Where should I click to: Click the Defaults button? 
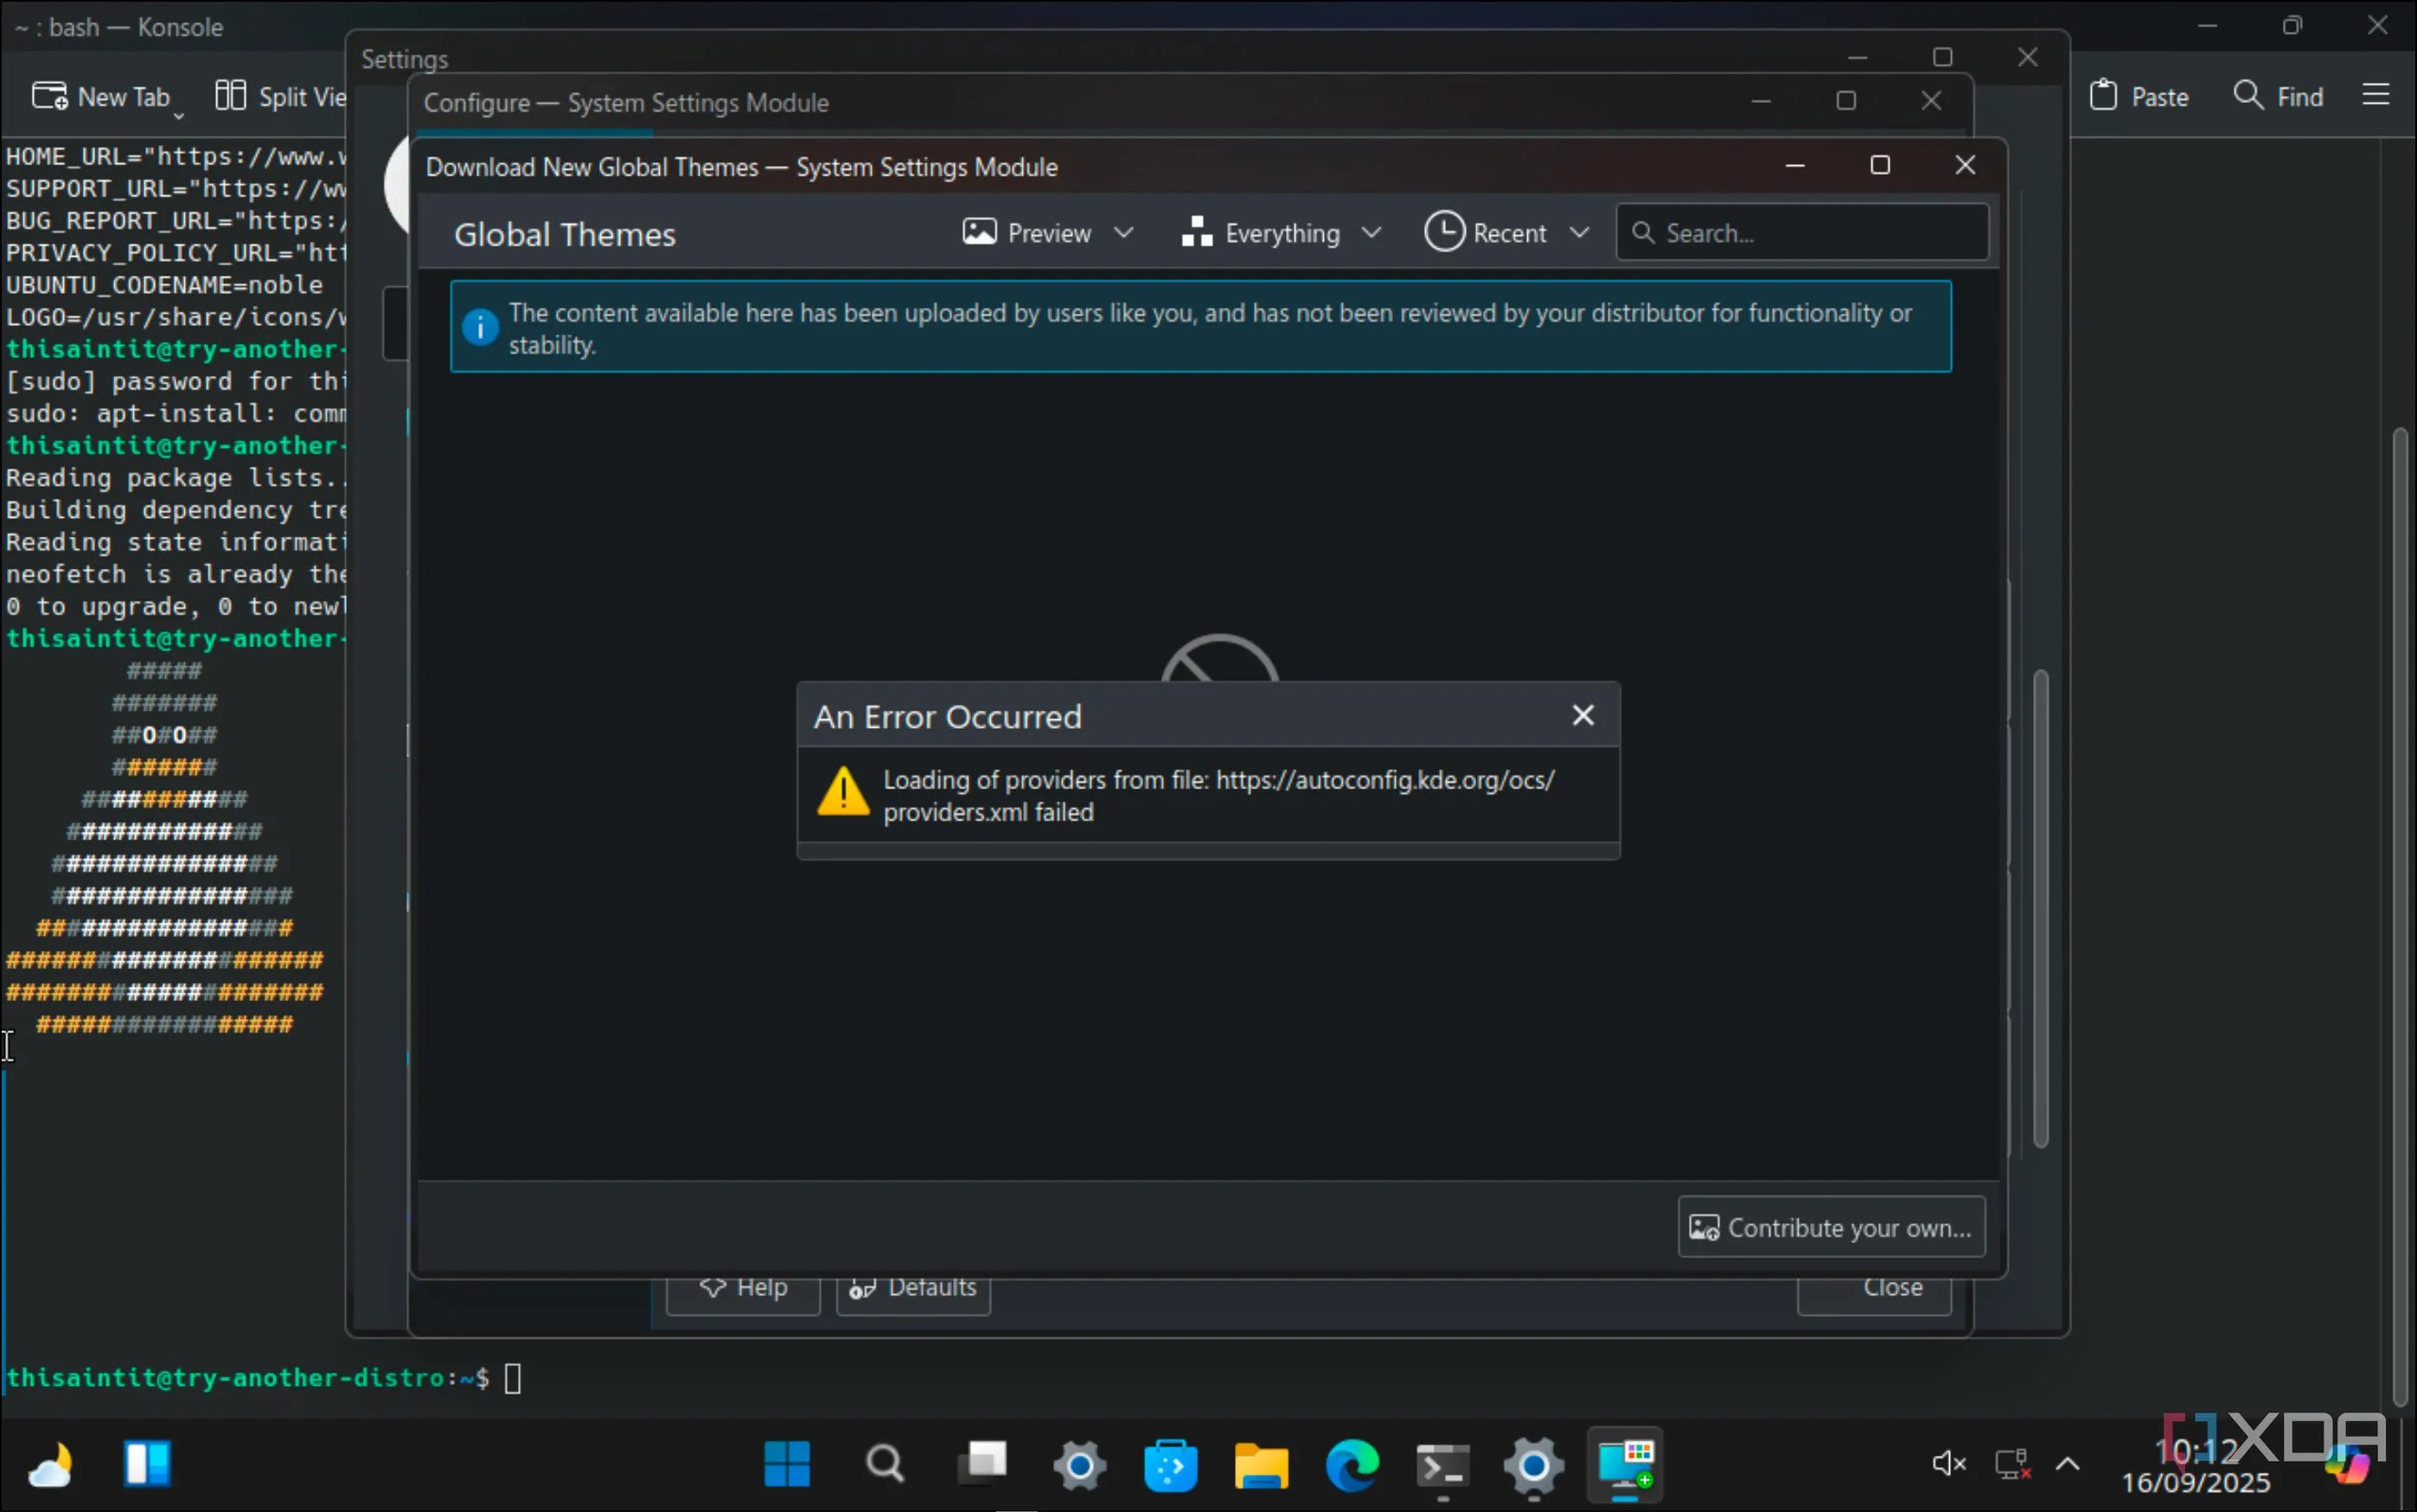click(x=913, y=1289)
